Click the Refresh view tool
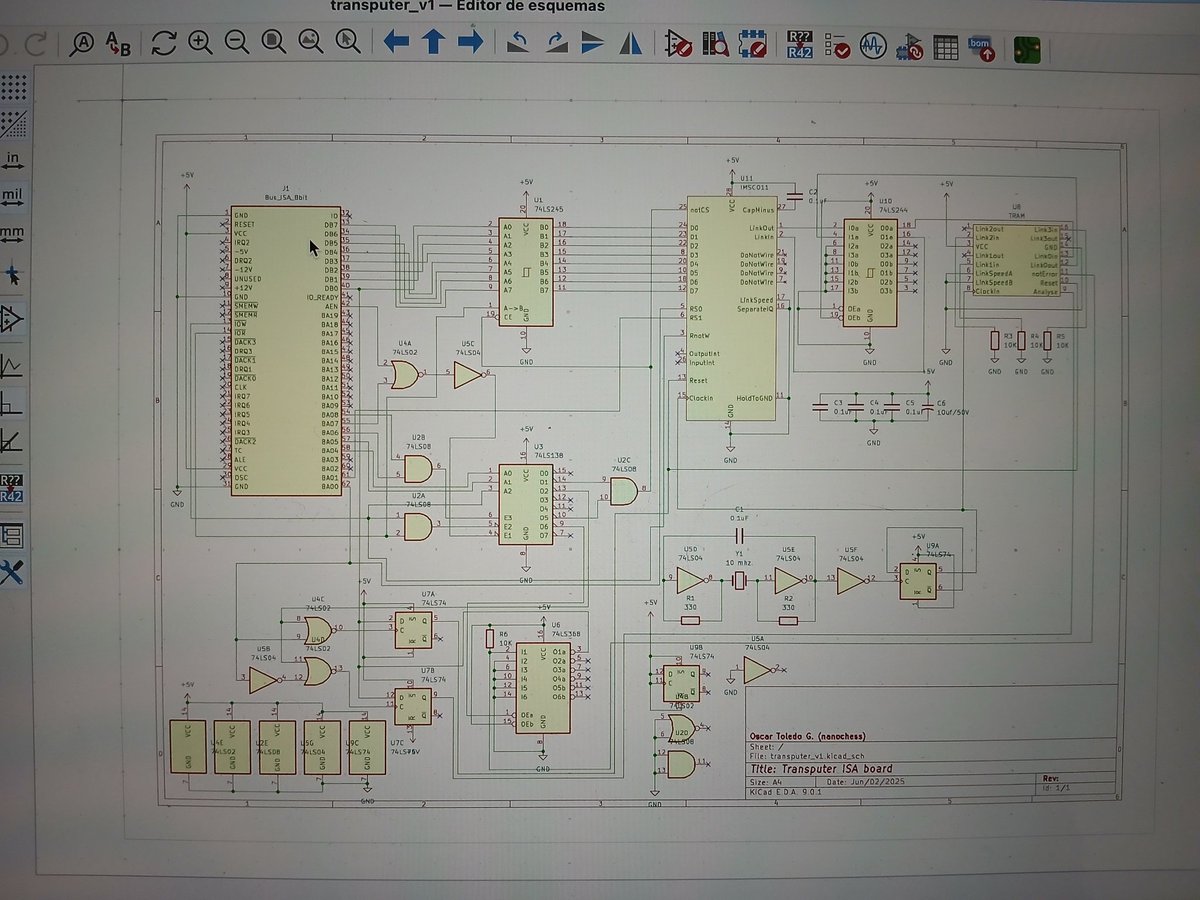Screen dimensions: 1200x900 point(163,44)
